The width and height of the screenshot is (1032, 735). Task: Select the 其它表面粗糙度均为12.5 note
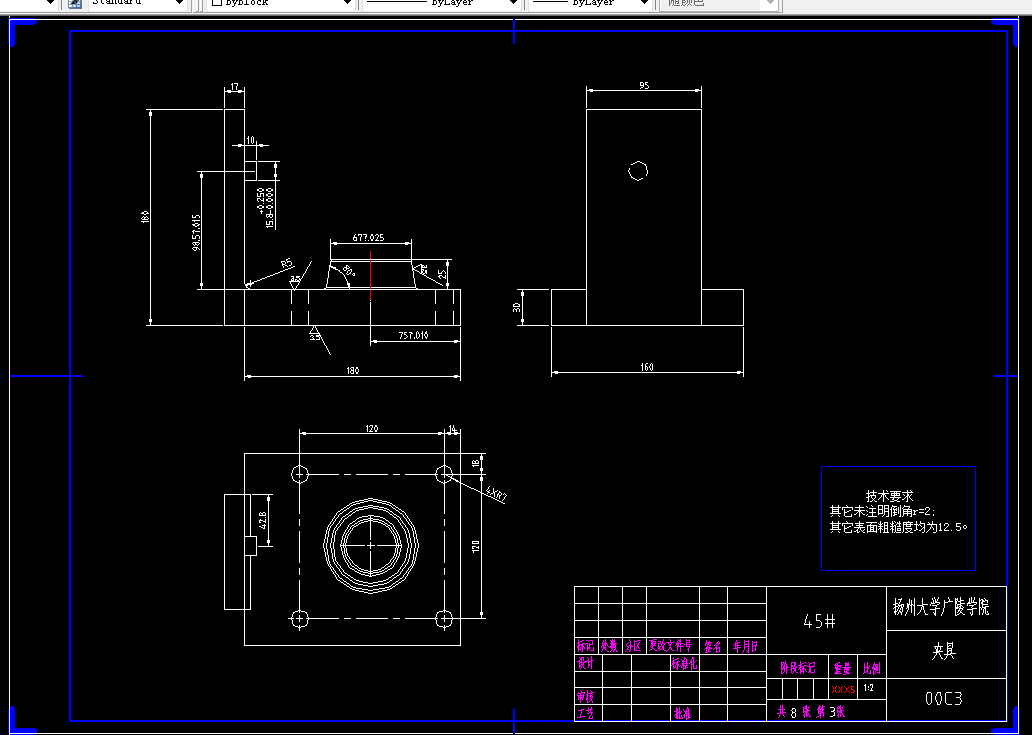(898, 527)
